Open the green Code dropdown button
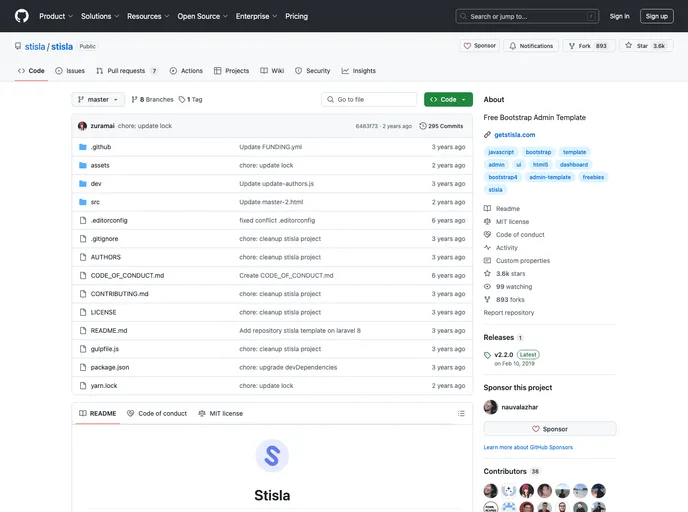The height and width of the screenshot is (512, 688). (x=448, y=100)
